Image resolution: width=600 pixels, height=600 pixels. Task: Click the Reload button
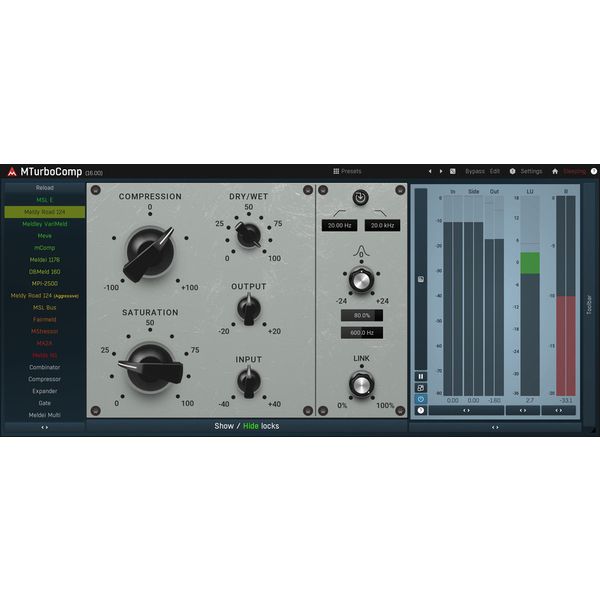coord(44,188)
